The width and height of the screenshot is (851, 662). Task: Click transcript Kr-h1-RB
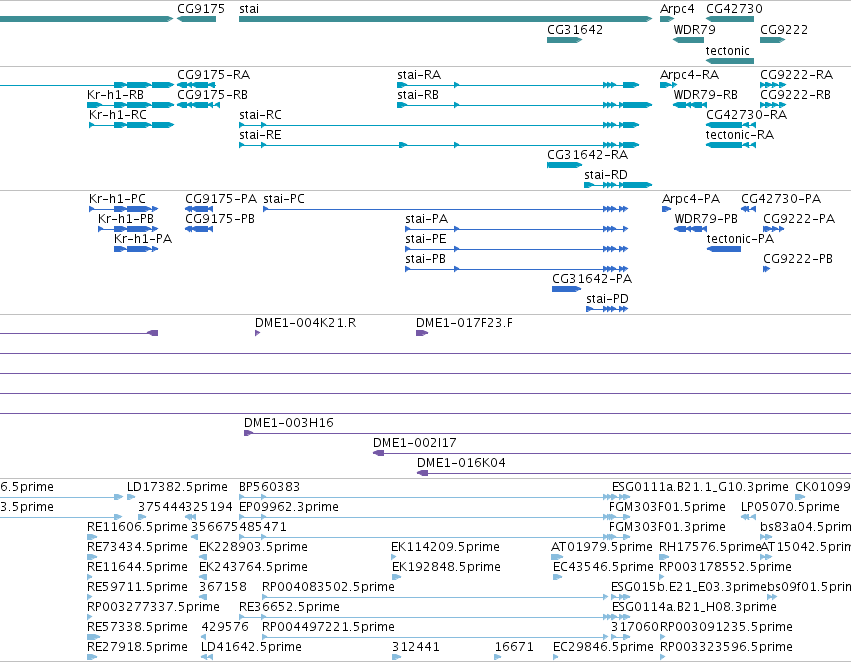(x=130, y=105)
